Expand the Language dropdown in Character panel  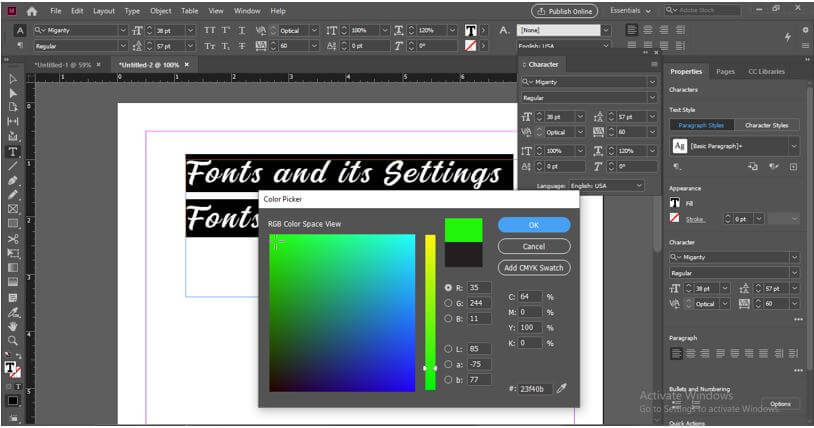639,185
